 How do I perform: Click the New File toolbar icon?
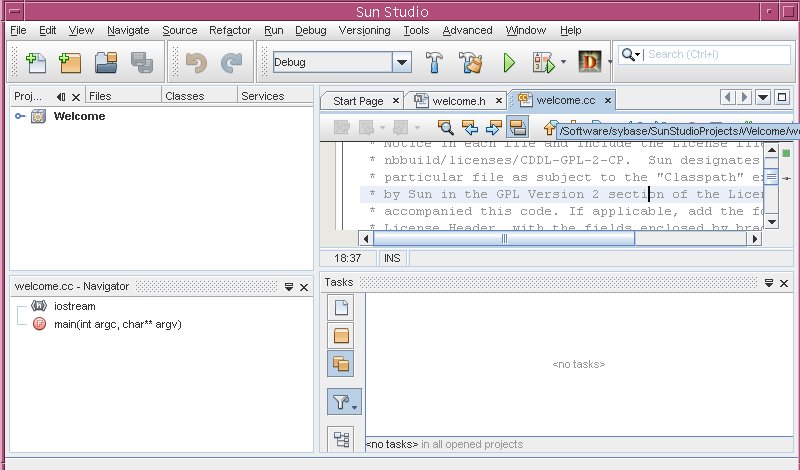[36, 63]
